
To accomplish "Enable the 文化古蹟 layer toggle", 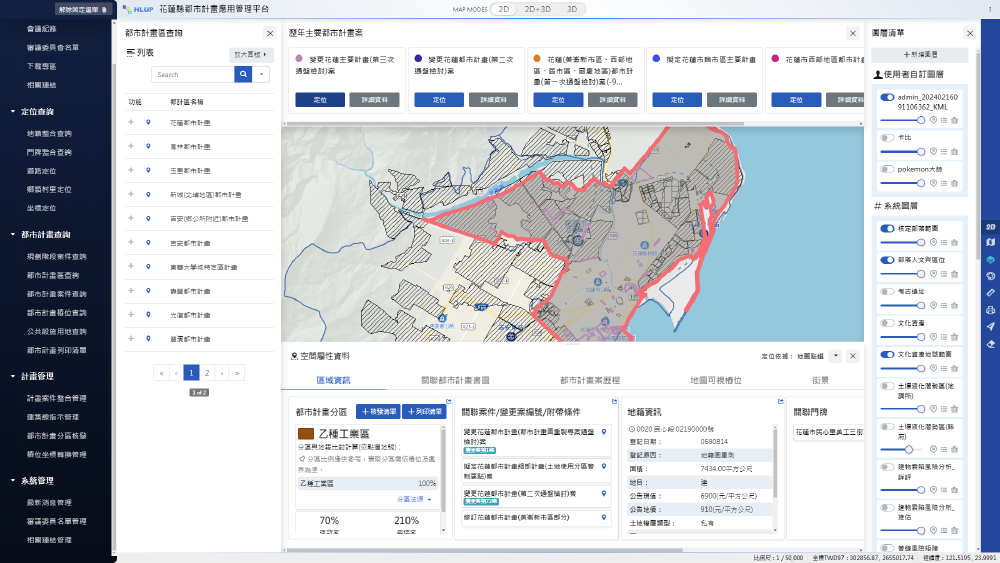I will pyautogui.click(x=887, y=323).
